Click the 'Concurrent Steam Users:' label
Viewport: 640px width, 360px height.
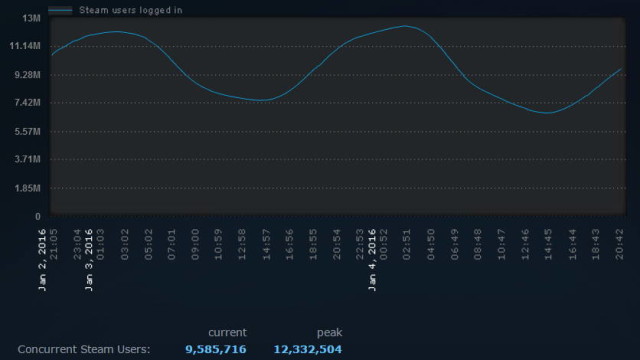click(84, 349)
